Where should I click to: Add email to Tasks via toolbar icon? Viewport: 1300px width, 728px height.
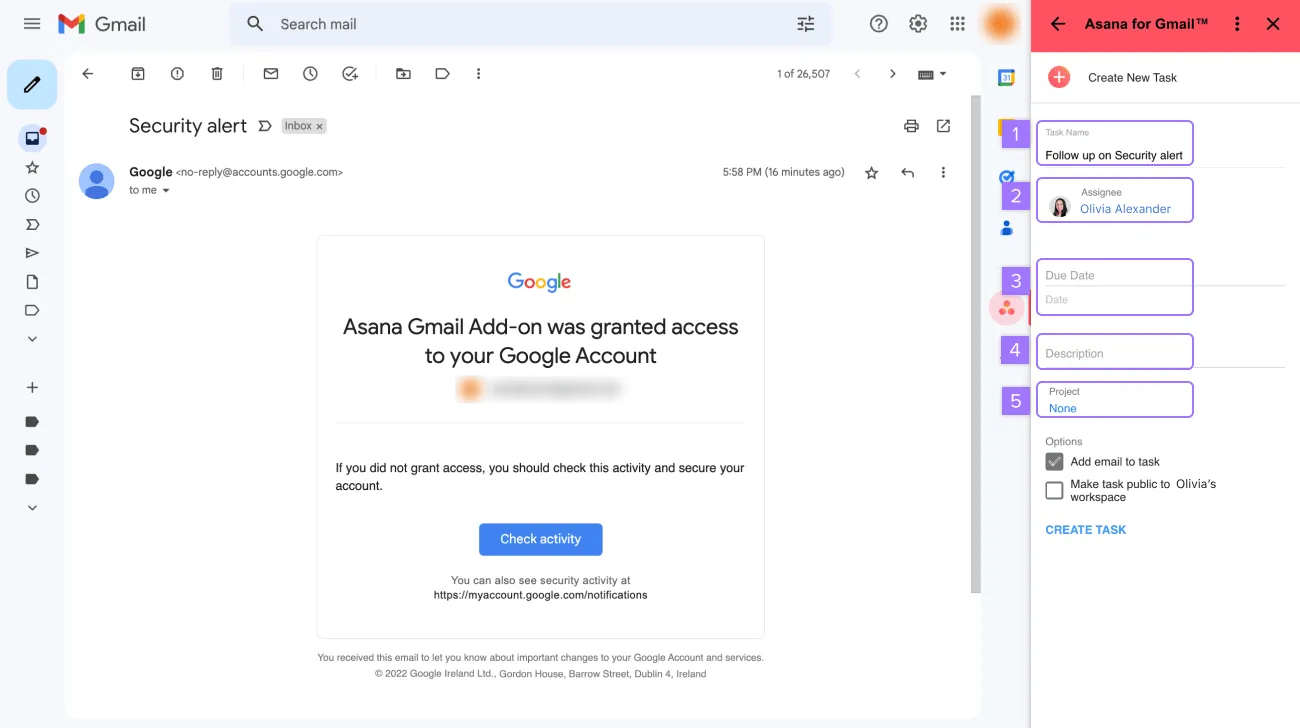coord(350,73)
